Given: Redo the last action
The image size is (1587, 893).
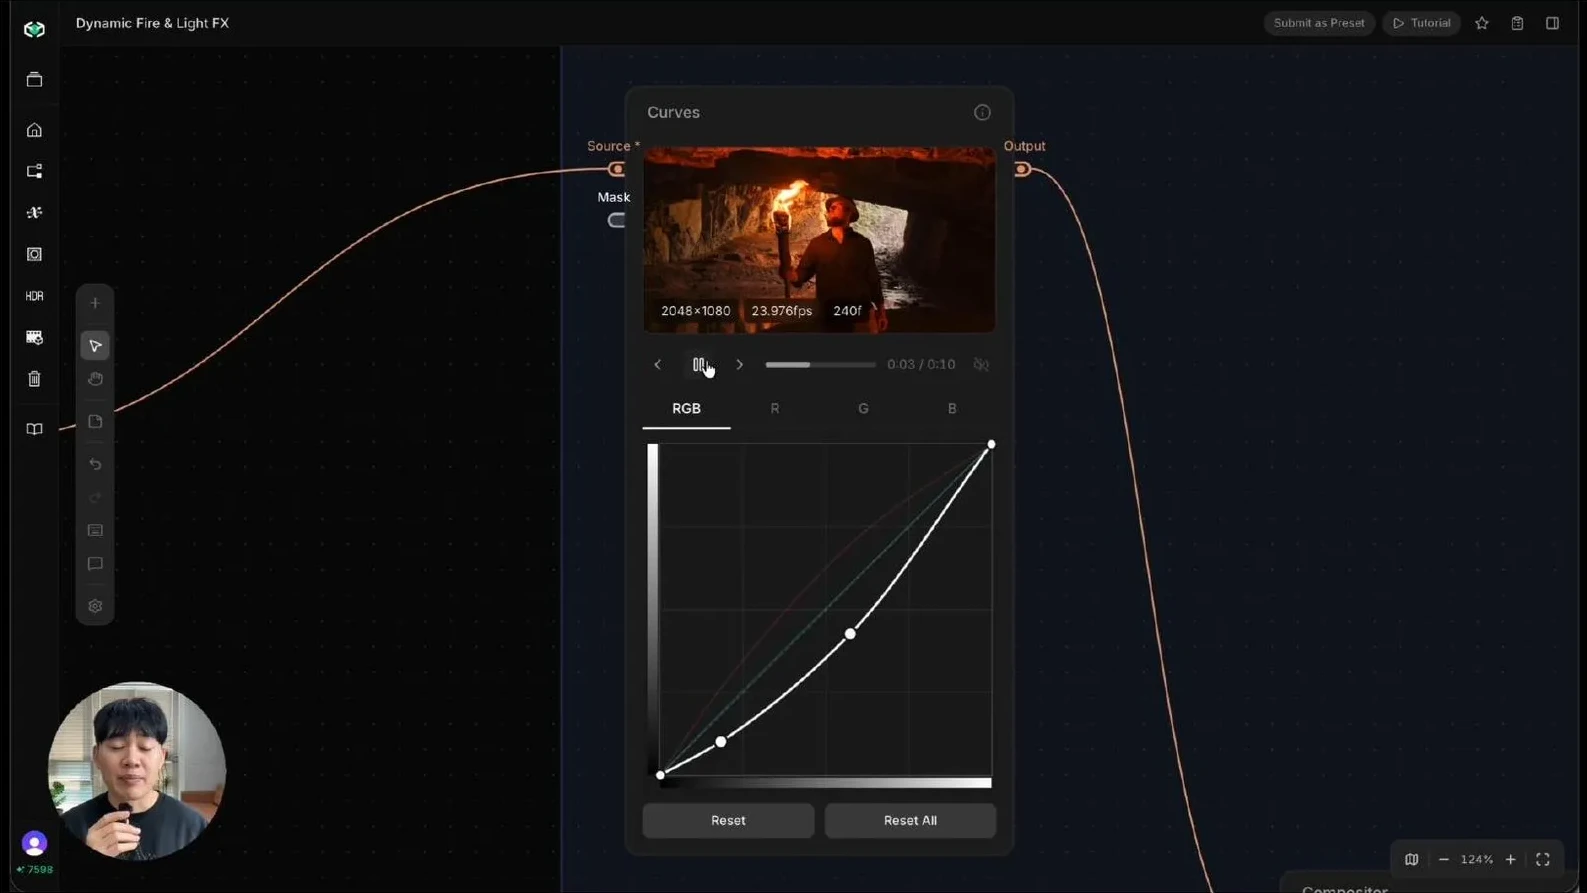Looking at the screenshot, I should point(95,497).
